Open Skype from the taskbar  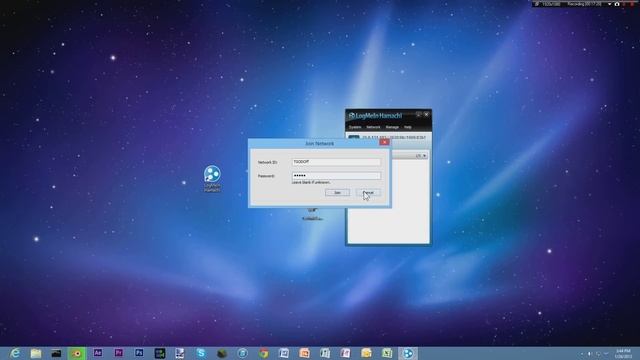(x=201, y=353)
